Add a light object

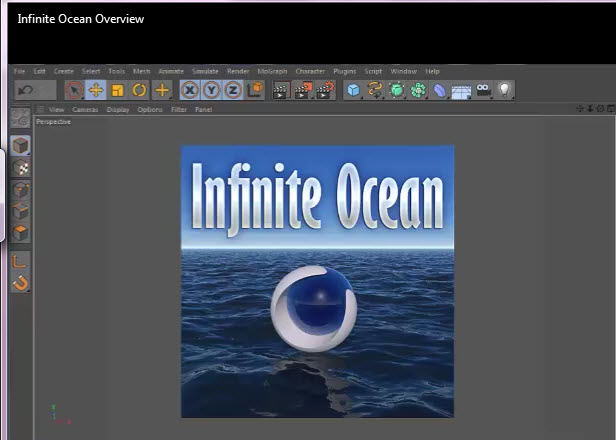[x=504, y=90]
